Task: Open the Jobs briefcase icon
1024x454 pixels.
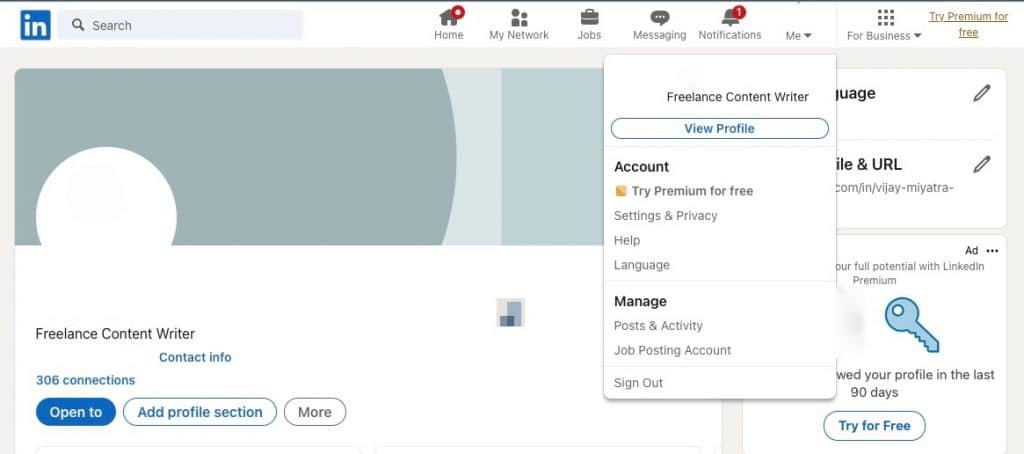Action: click(x=589, y=18)
